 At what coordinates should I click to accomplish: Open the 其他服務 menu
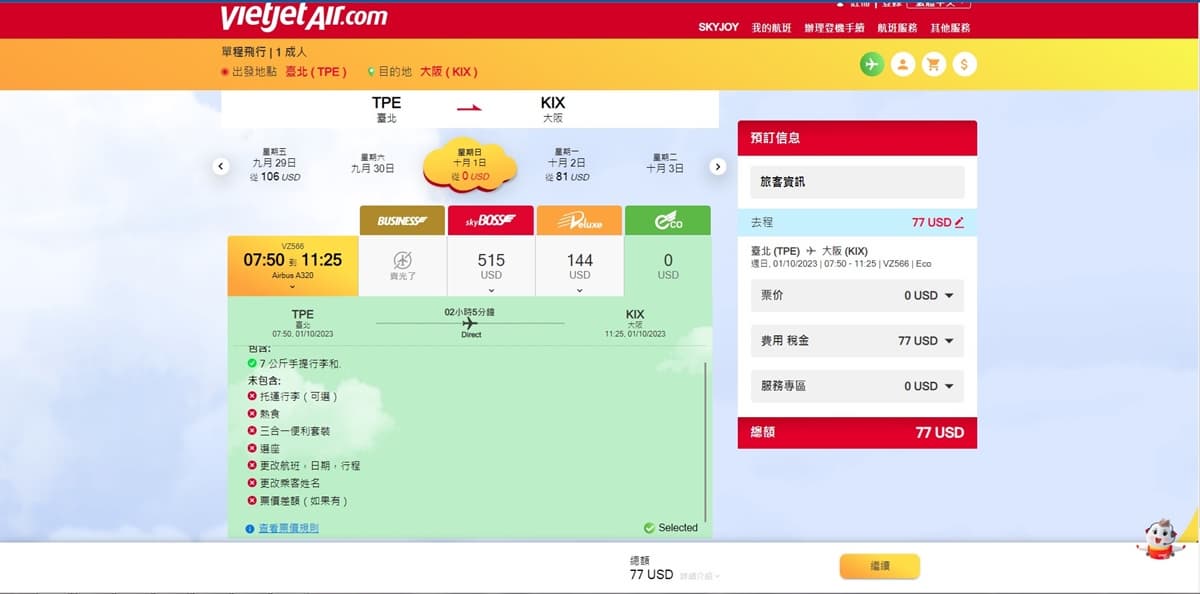coord(950,28)
